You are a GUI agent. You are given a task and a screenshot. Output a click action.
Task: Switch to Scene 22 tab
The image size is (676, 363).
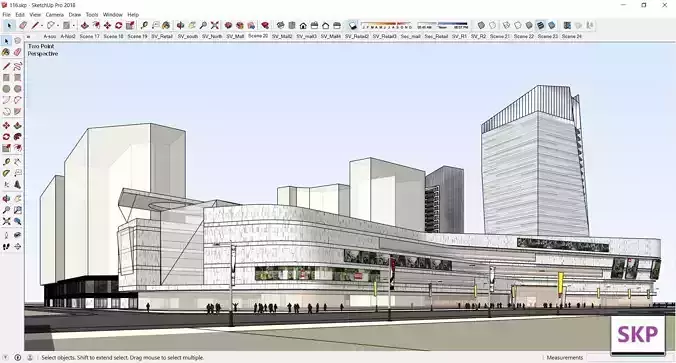[x=524, y=37]
